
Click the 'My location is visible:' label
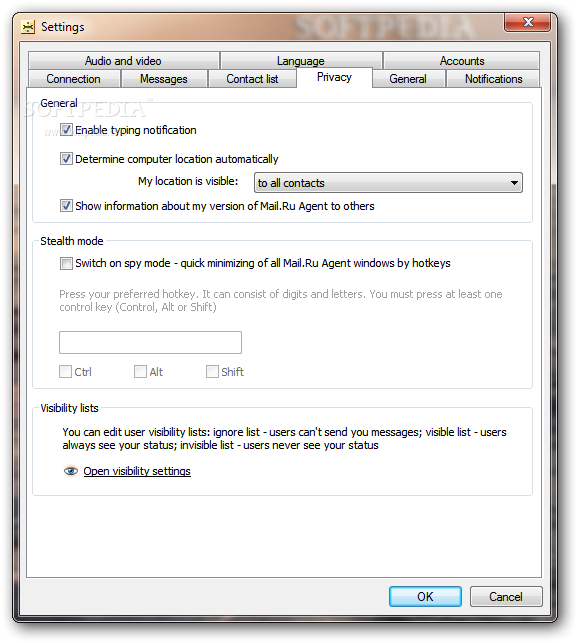point(188,181)
